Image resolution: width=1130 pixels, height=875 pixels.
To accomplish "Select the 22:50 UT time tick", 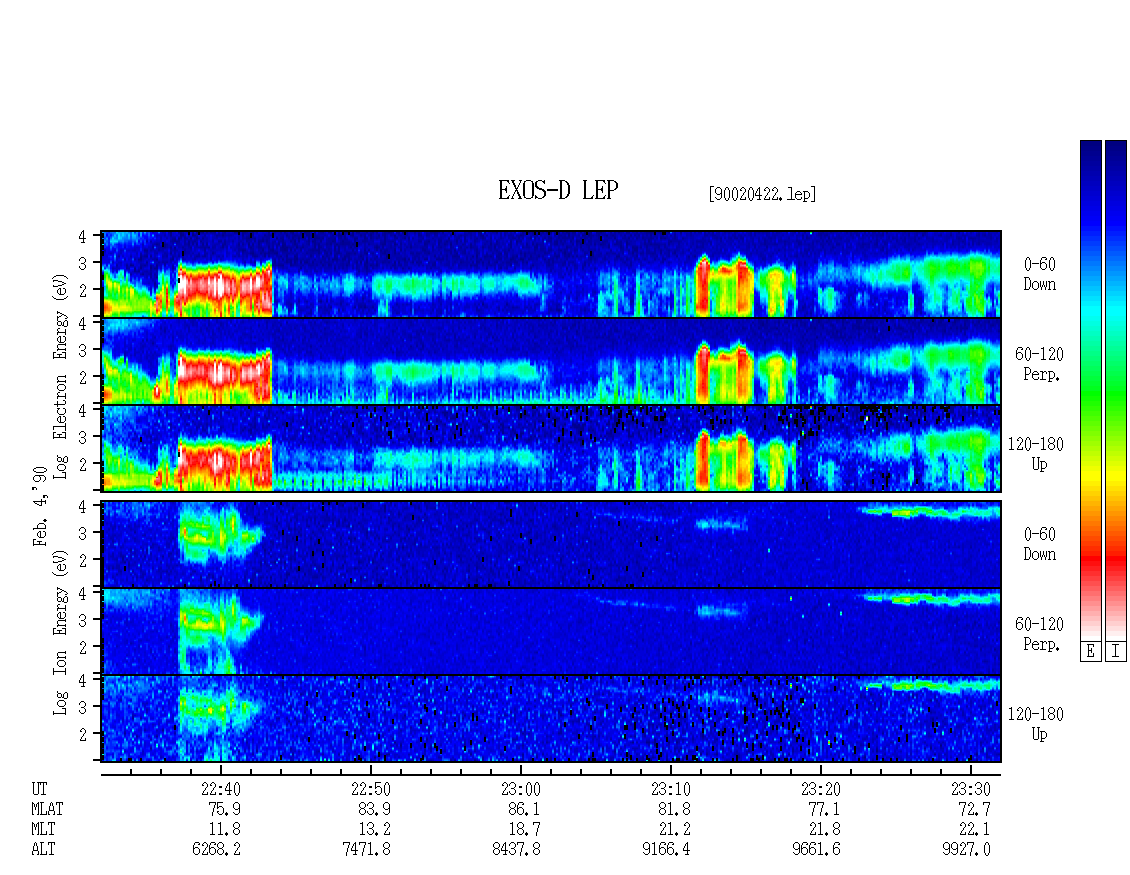I will click(x=370, y=789).
